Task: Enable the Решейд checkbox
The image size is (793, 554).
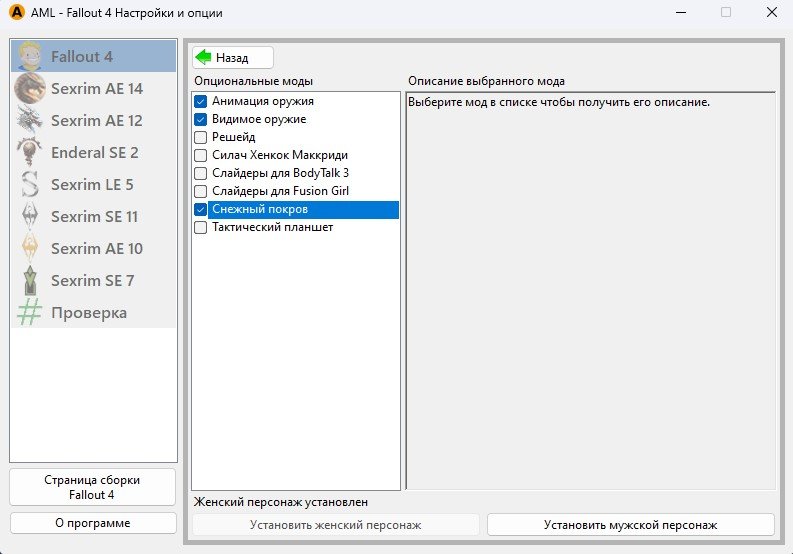Action: (201, 138)
